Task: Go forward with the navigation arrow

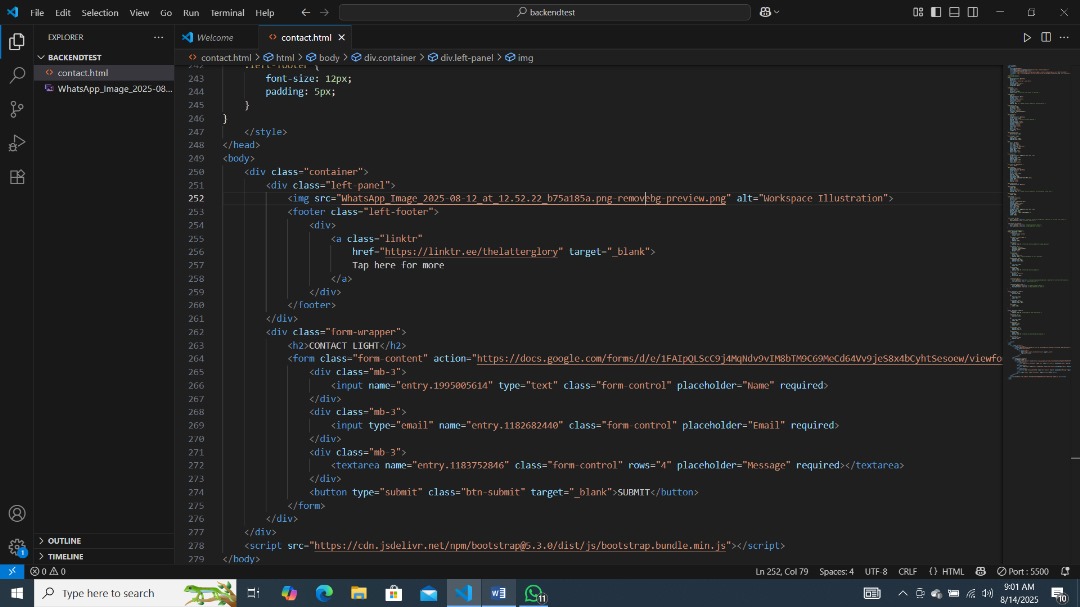Action: tap(324, 12)
